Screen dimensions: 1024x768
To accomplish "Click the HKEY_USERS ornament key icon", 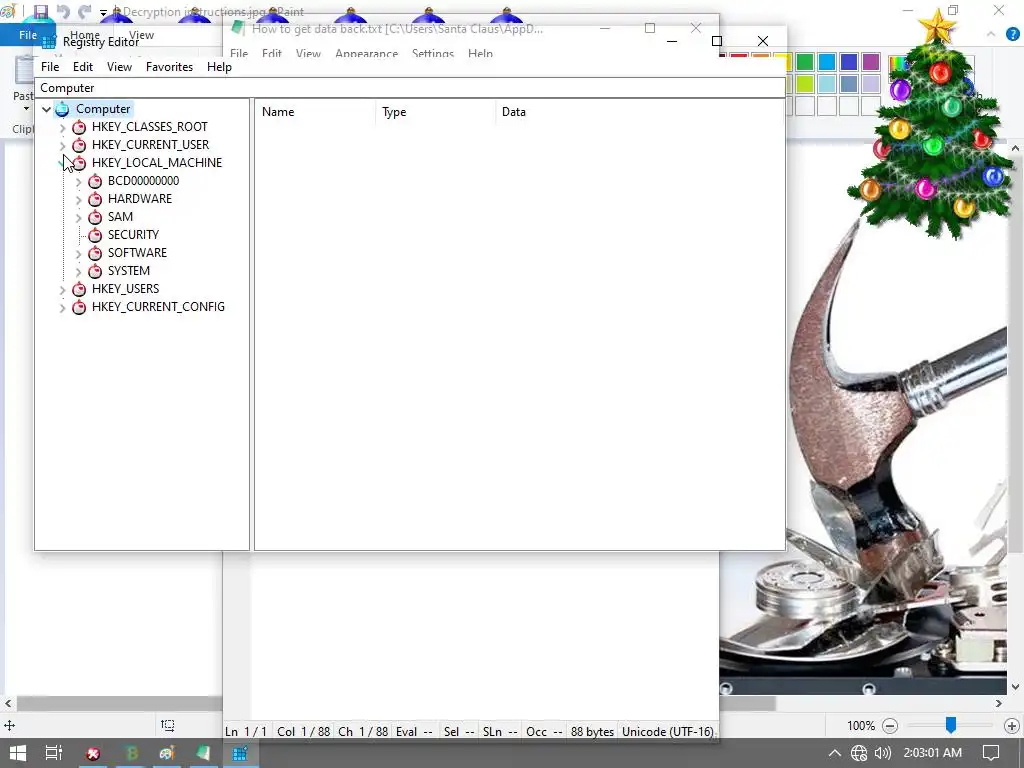I will 79,289.
